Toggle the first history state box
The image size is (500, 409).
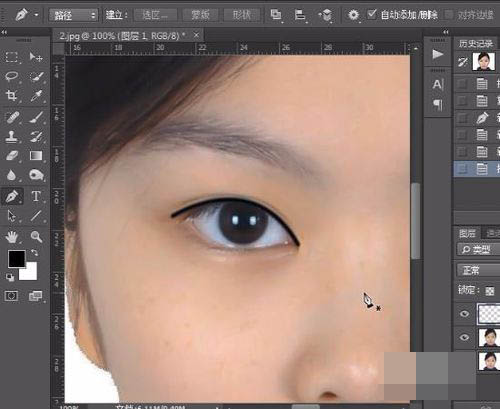(462, 83)
